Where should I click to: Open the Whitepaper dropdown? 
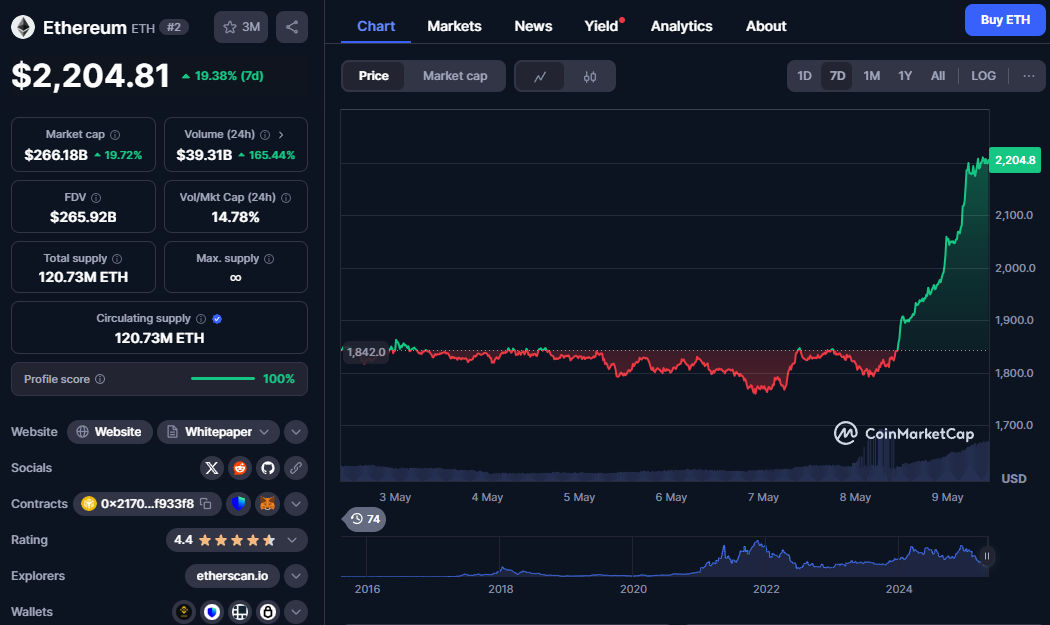pyautogui.click(x=218, y=432)
